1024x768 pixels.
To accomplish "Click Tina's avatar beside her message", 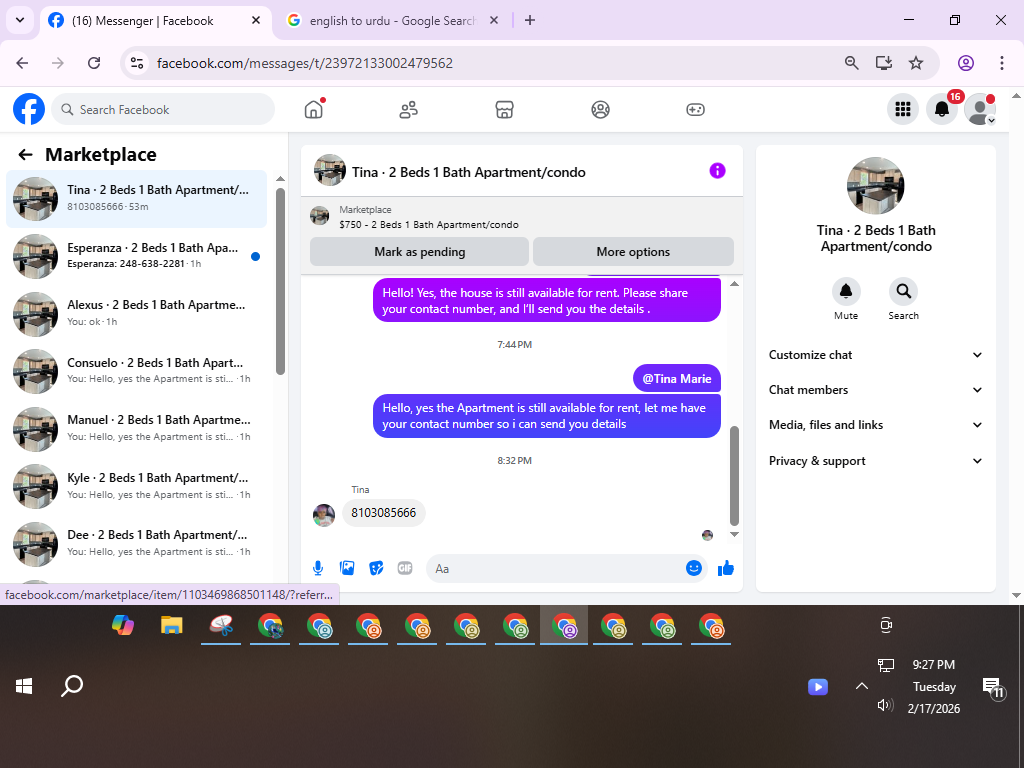I will pyautogui.click(x=324, y=515).
